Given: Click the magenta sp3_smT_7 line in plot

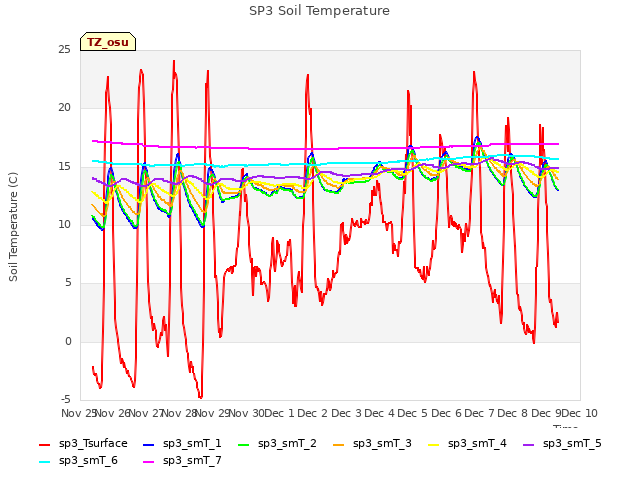Looking at the screenshot, I should pos(327,149).
